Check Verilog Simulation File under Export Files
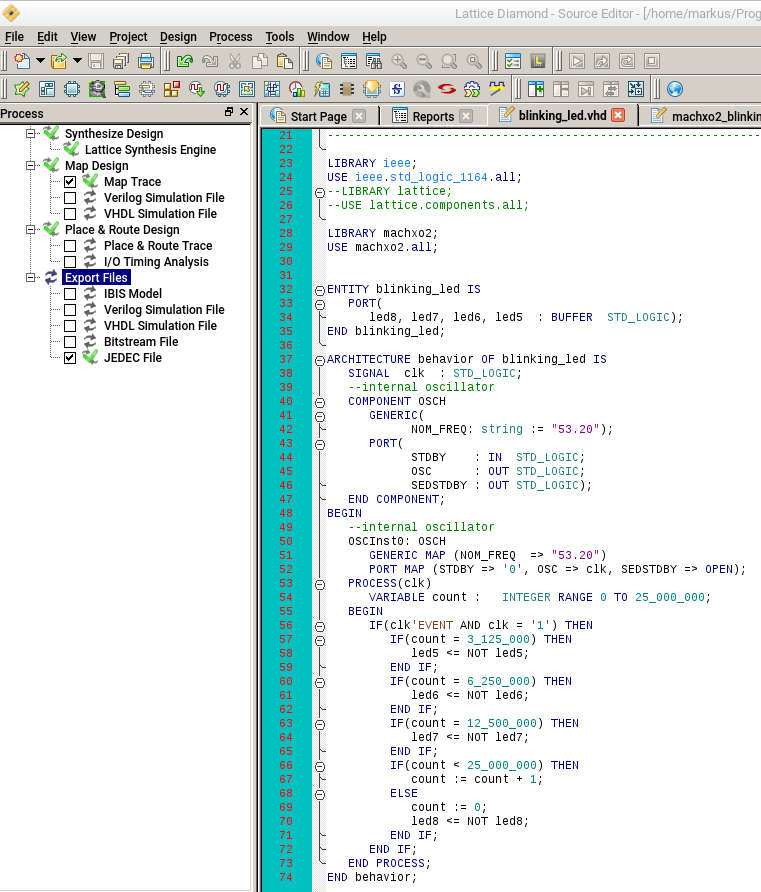The image size is (761, 892). coord(70,310)
